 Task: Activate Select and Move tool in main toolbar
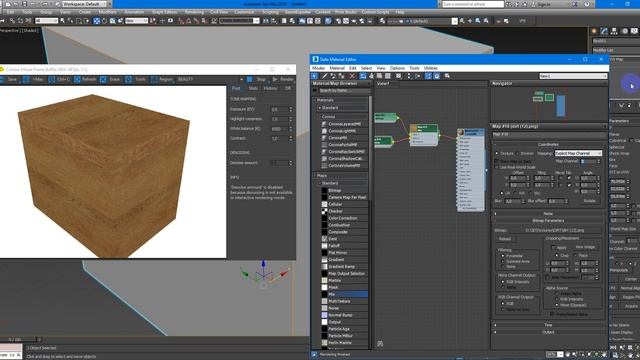(x=96, y=21)
